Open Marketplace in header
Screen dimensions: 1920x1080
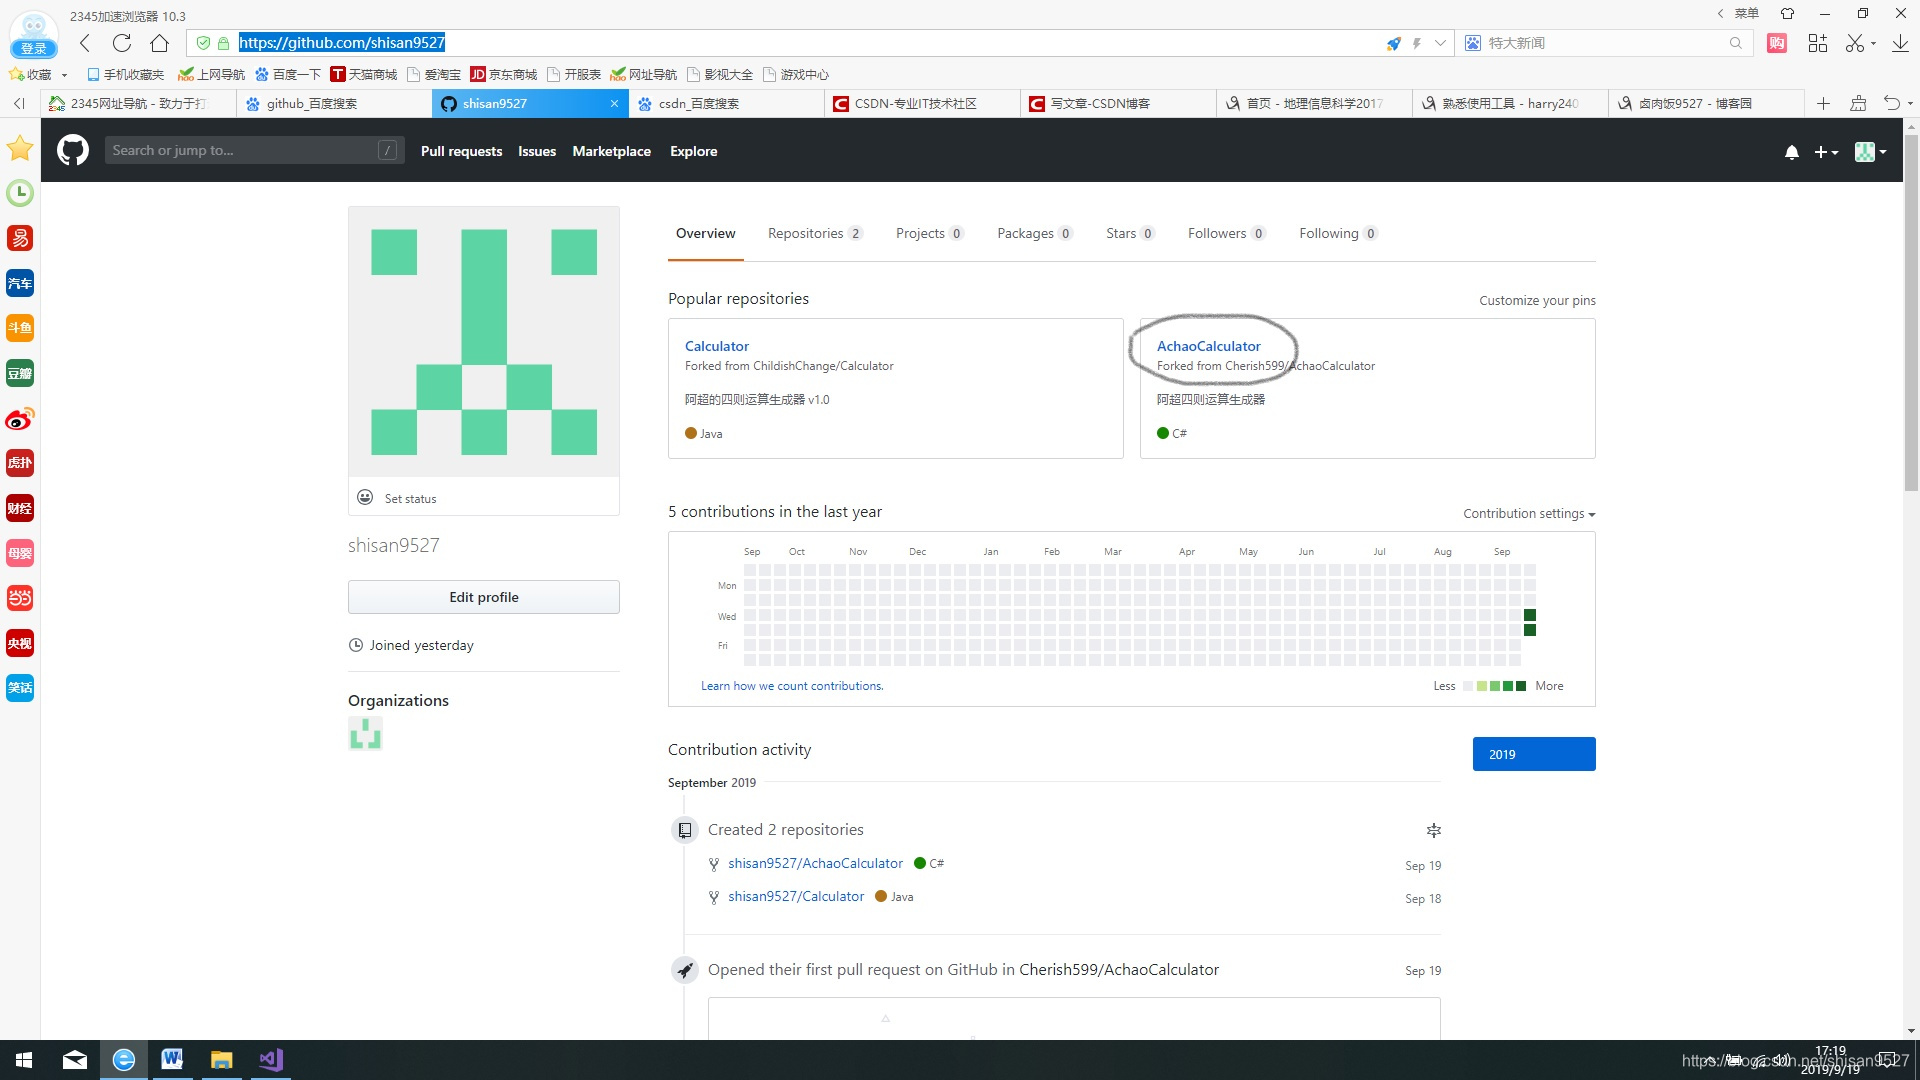point(611,151)
